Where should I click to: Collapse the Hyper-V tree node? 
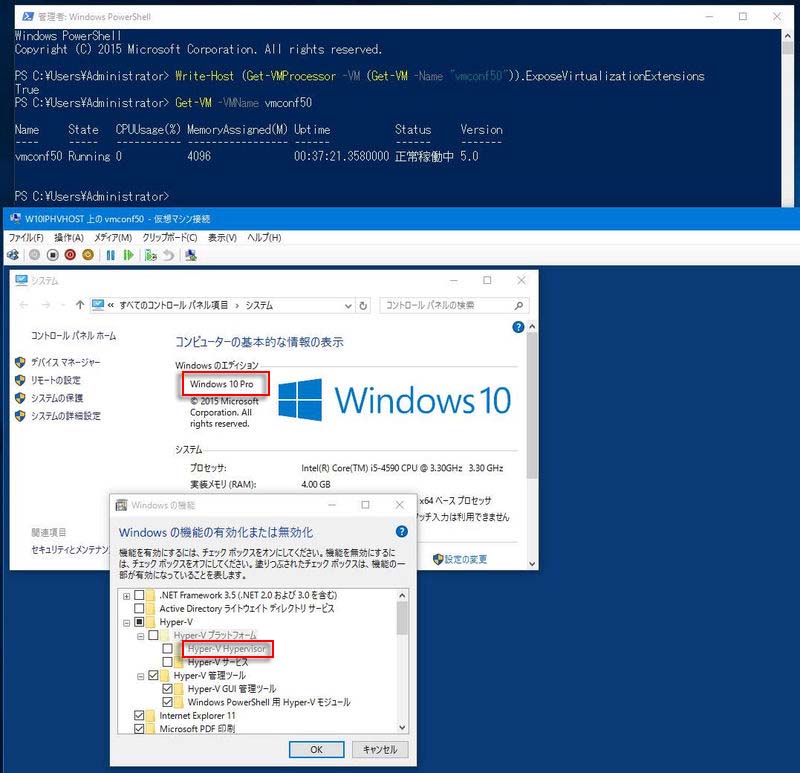126,622
